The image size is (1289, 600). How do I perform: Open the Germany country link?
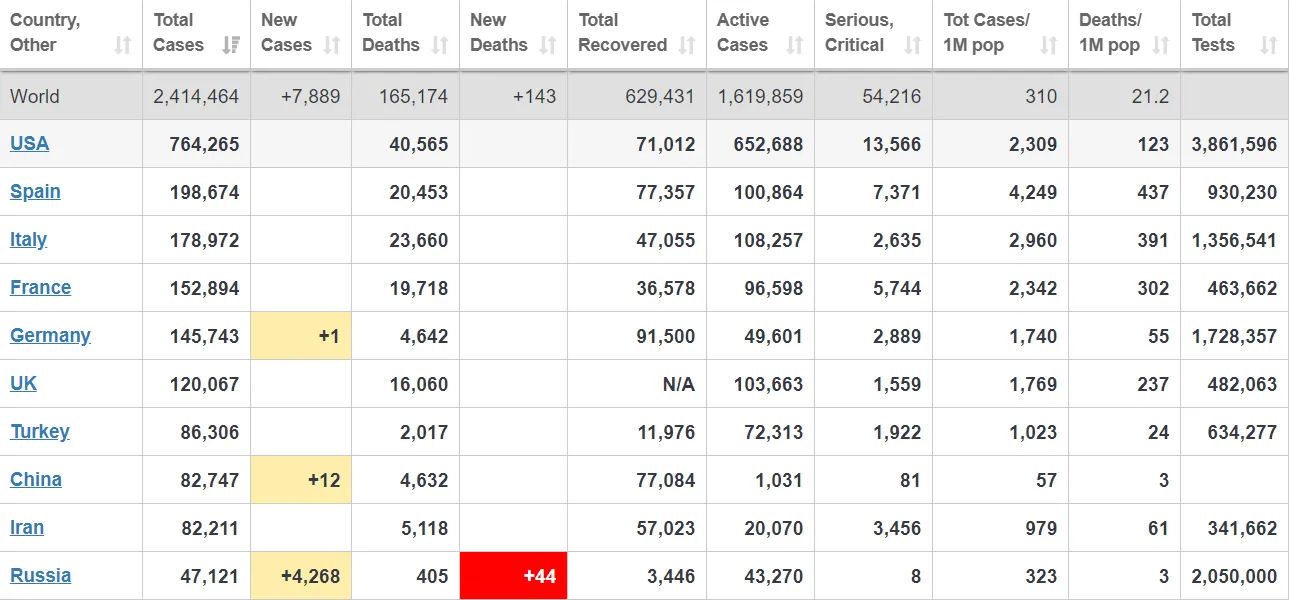coord(50,335)
